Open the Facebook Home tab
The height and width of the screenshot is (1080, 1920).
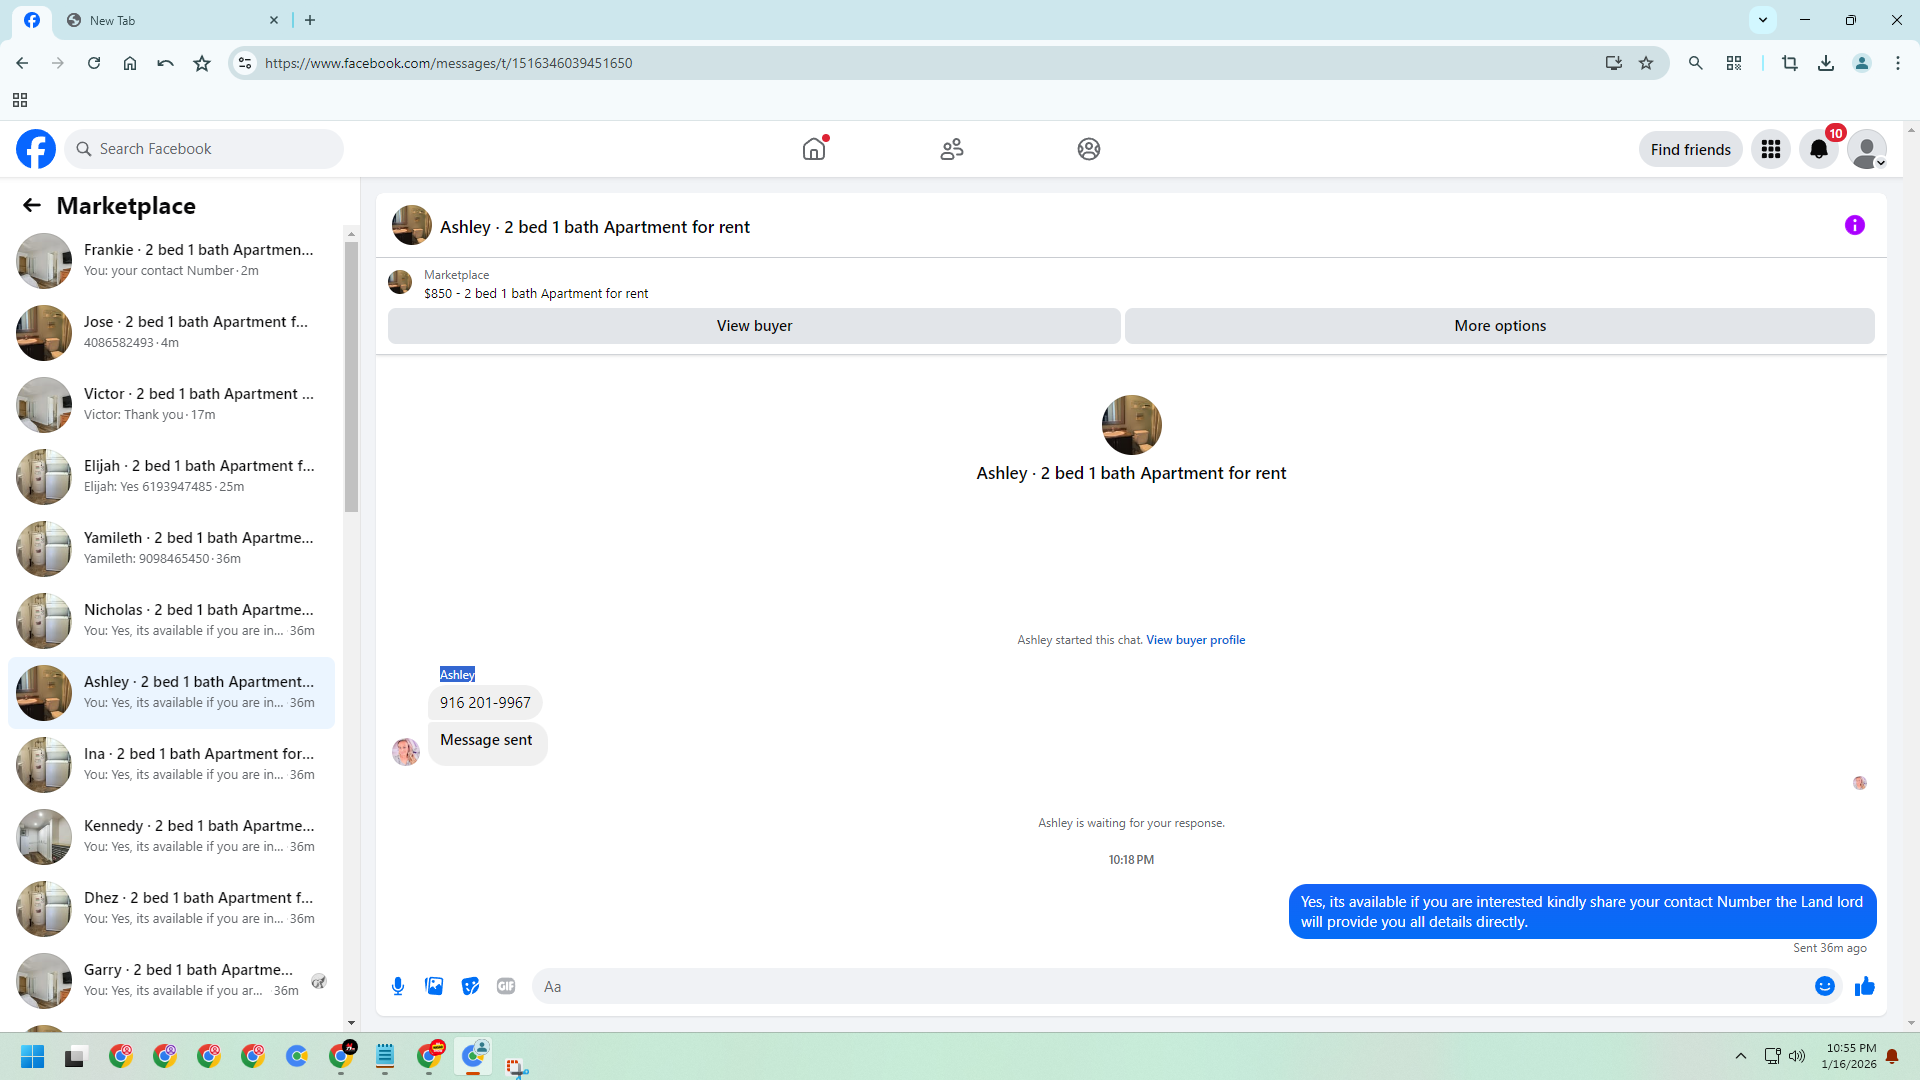pyautogui.click(x=814, y=149)
